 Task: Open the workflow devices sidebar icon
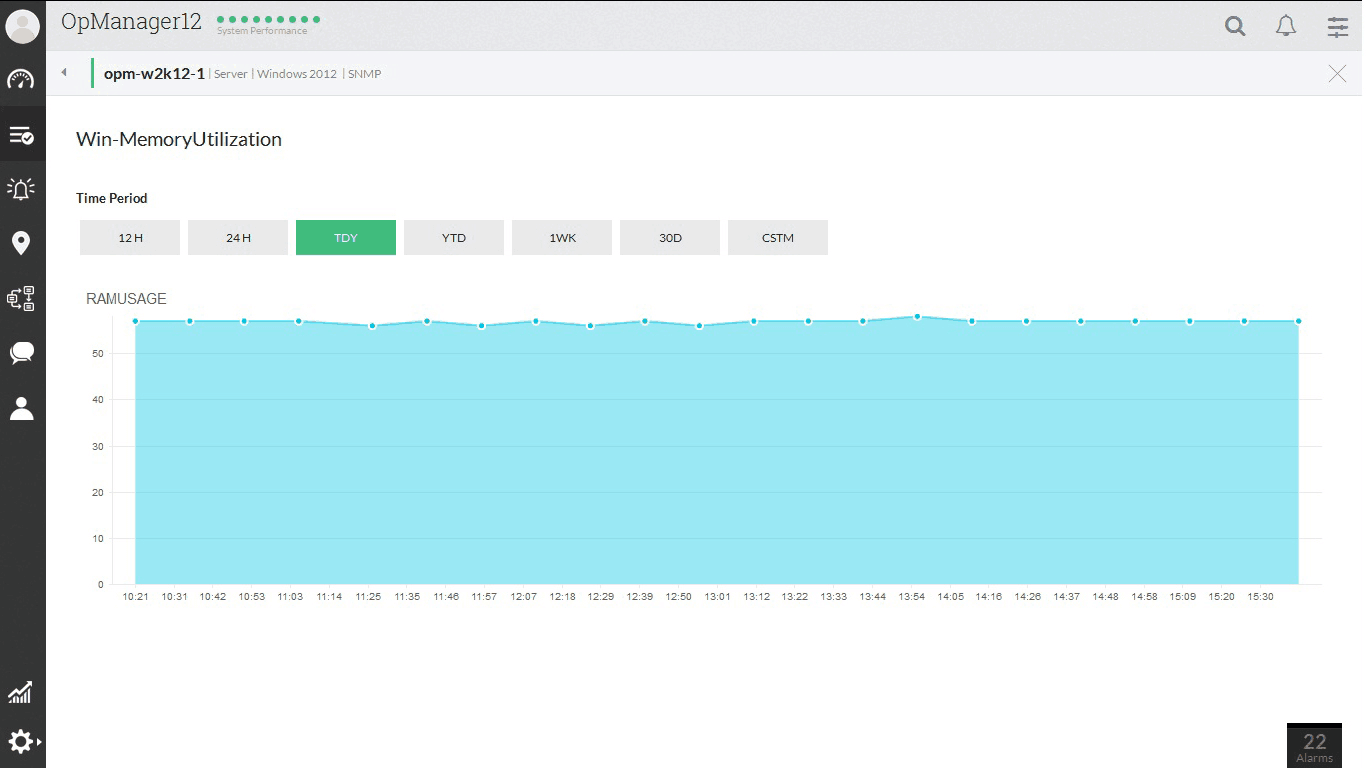[x=21, y=298]
